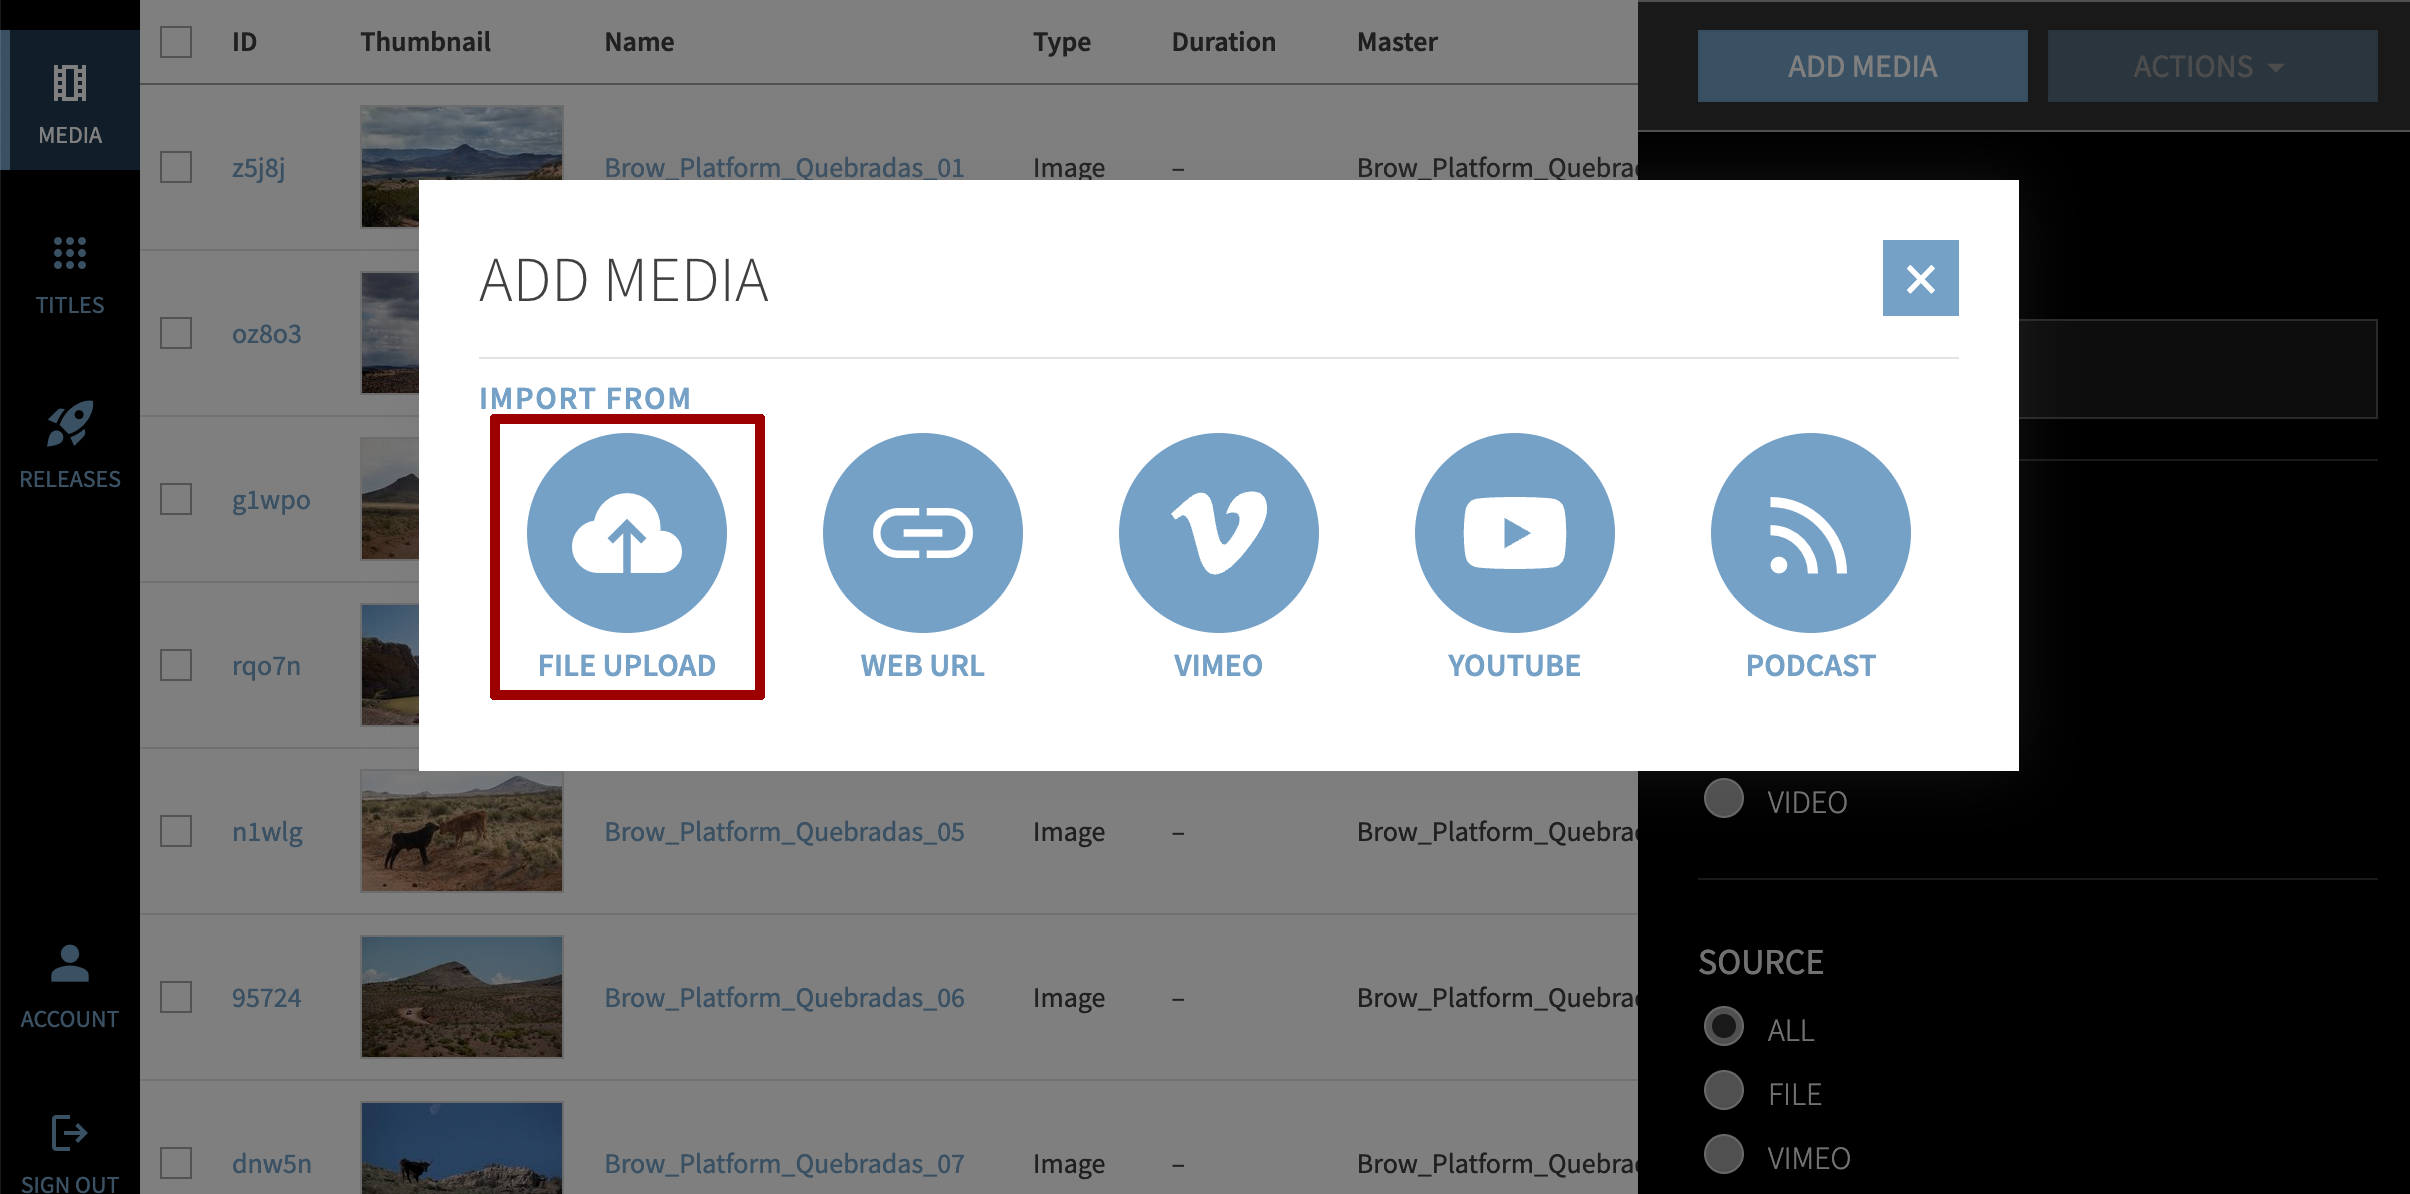This screenshot has height=1194, width=2410.
Task: Choose File source radio option
Action: click(x=1724, y=1091)
